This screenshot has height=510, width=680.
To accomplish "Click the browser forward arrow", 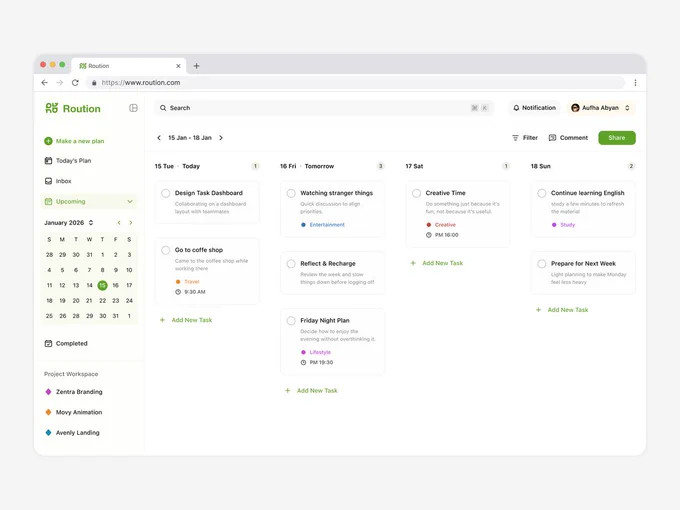I will [x=60, y=82].
